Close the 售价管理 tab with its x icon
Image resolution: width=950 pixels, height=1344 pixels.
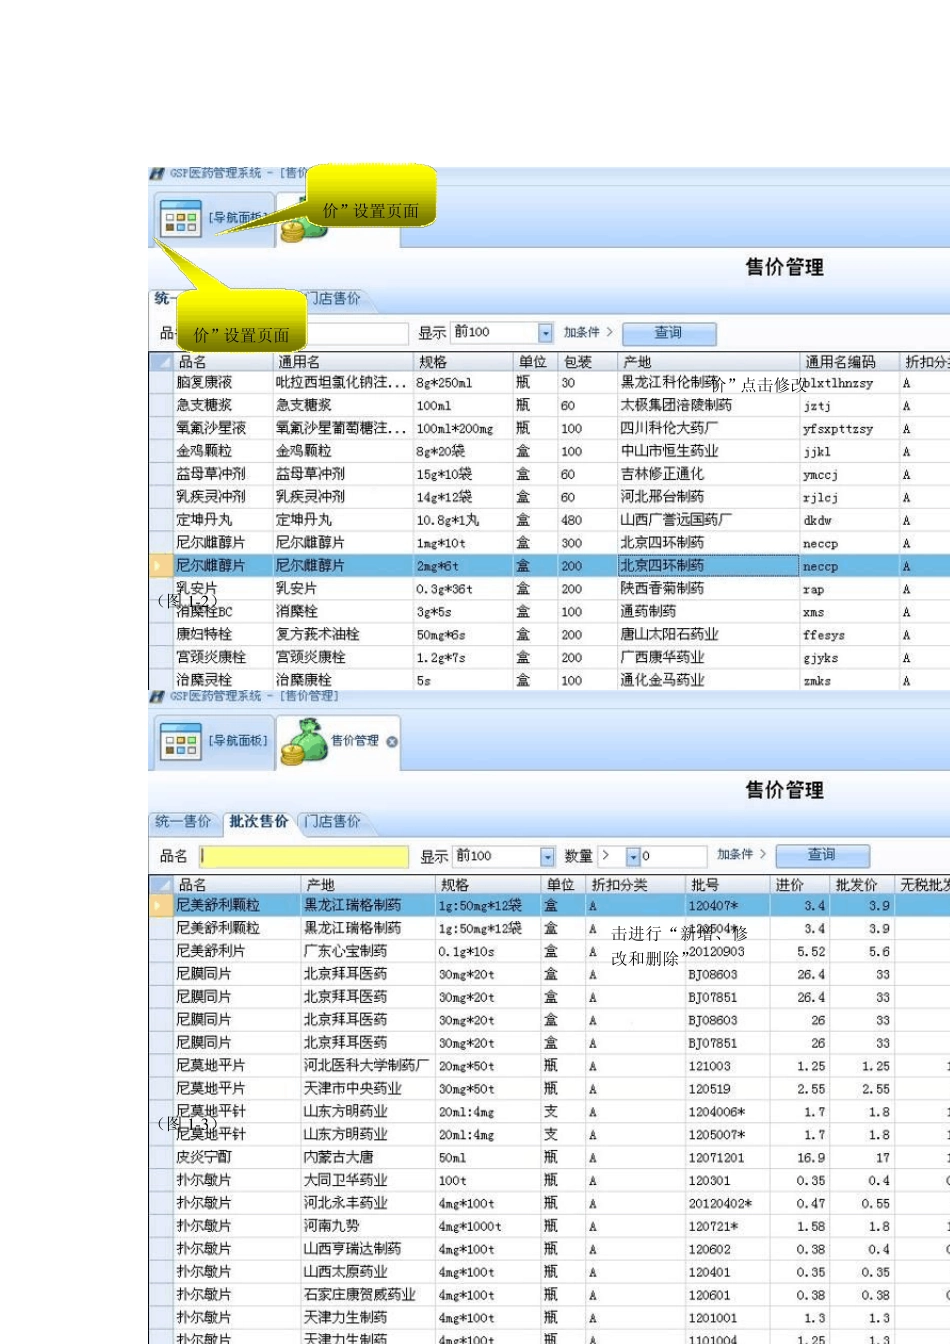(x=392, y=741)
